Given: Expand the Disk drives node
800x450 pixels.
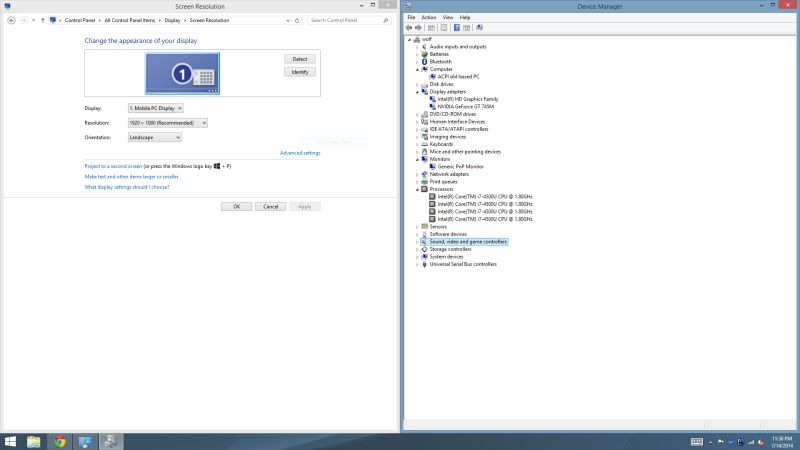Looking at the screenshot, I should point(417,84).
